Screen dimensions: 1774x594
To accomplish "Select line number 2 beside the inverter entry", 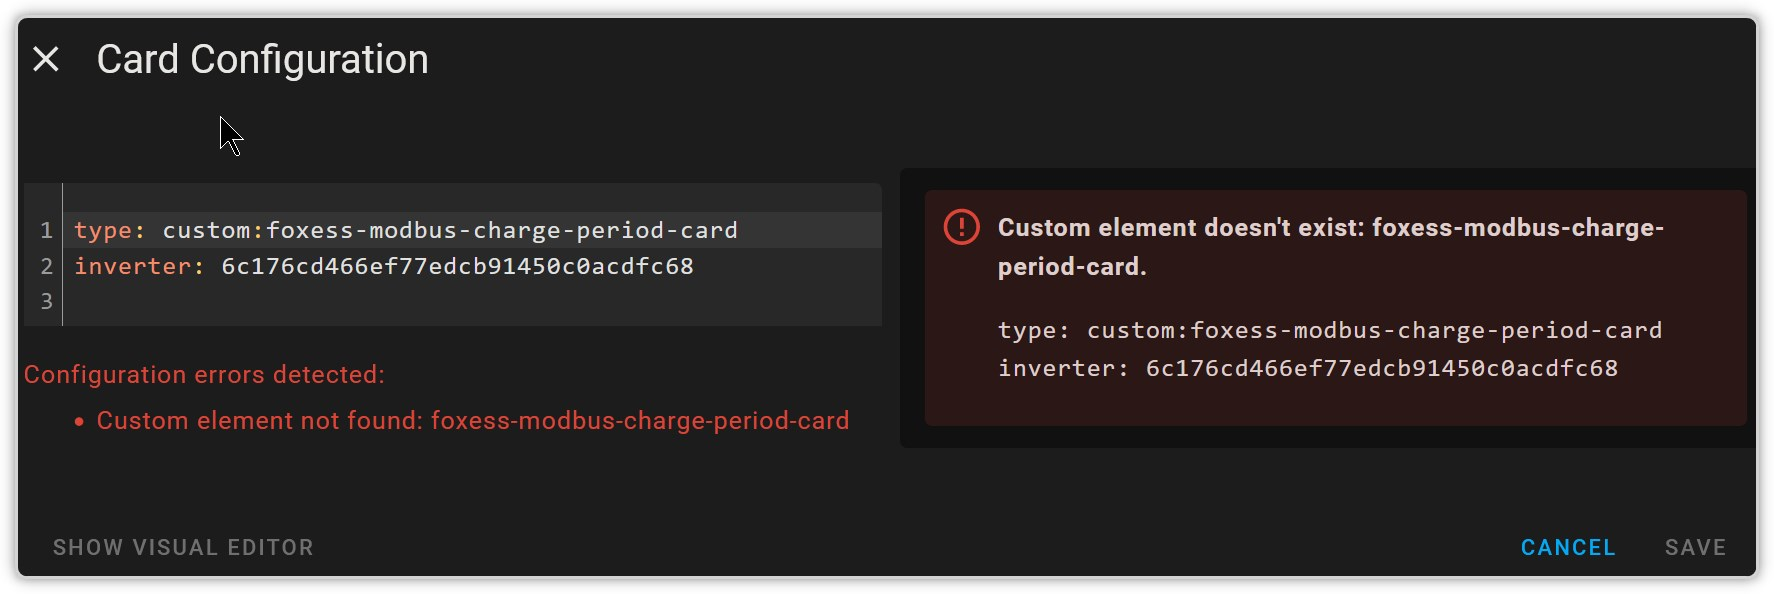I will pos(45,265).
